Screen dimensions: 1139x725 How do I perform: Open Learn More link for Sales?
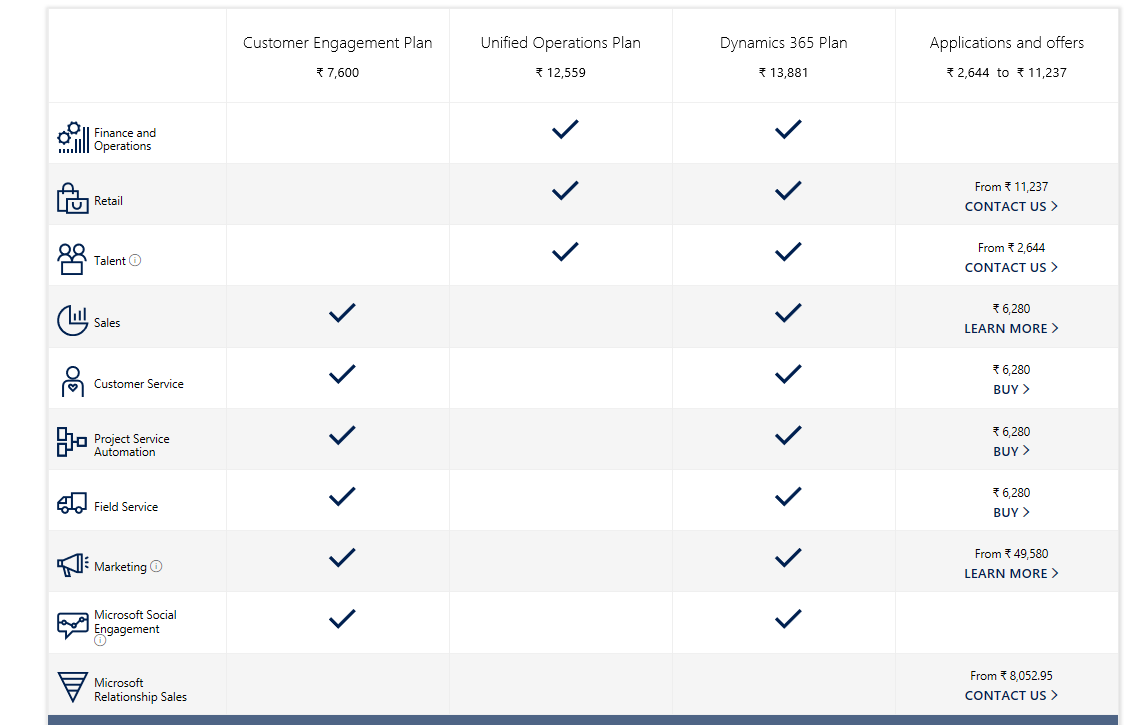[1011, 328]
